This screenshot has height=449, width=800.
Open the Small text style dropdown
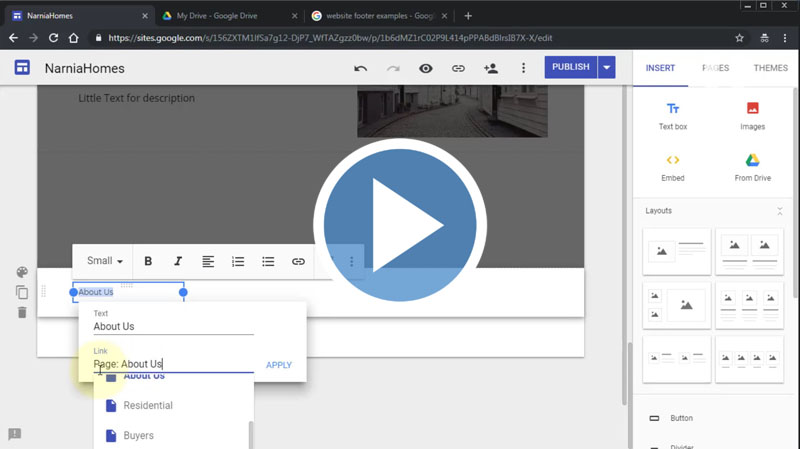point(104,261)
